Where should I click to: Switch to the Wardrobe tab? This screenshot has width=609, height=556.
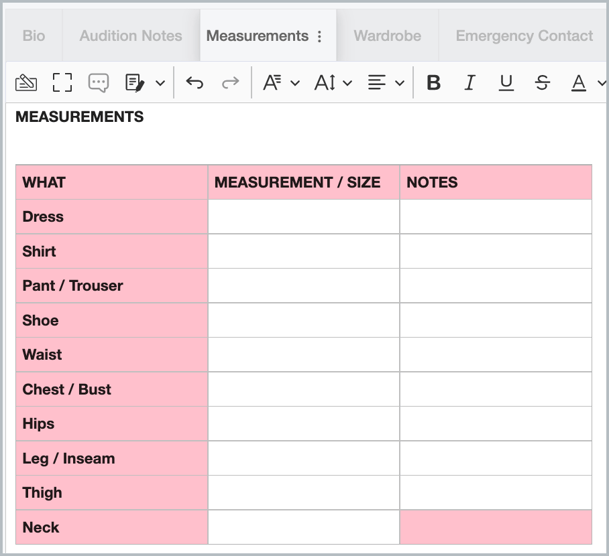tap(387, 36)
